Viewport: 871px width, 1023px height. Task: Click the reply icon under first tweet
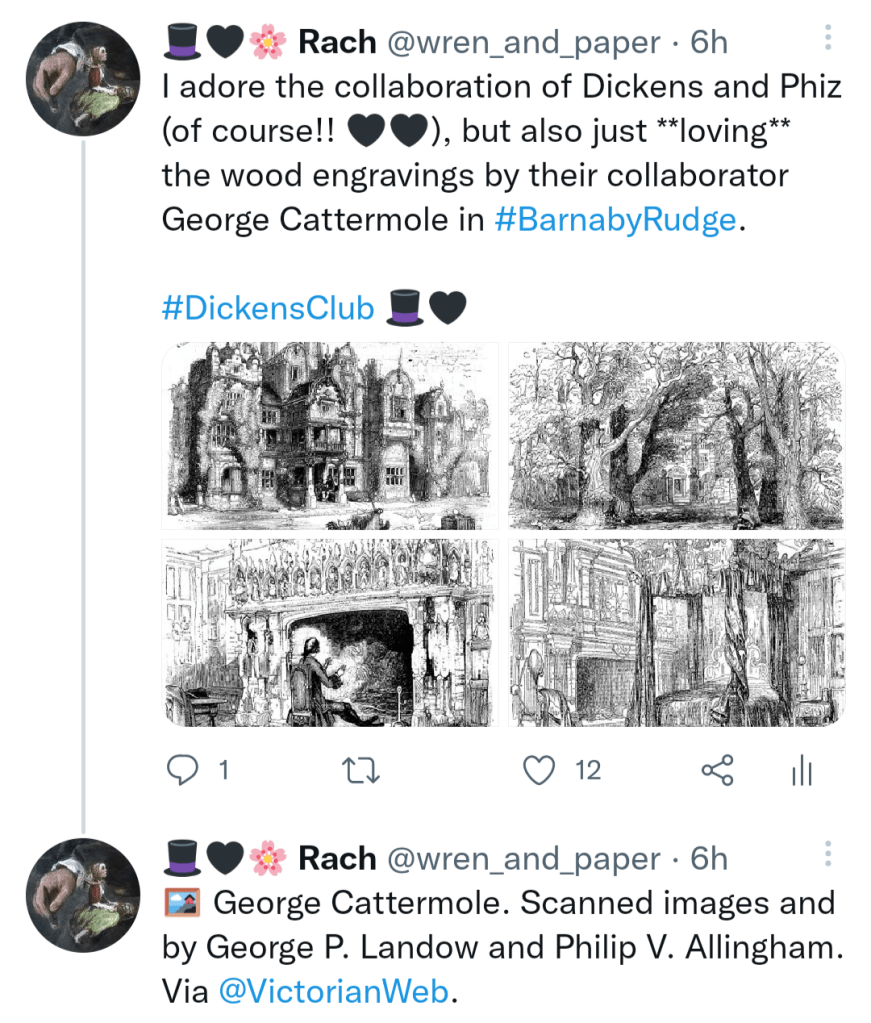(x=183, y=769)
